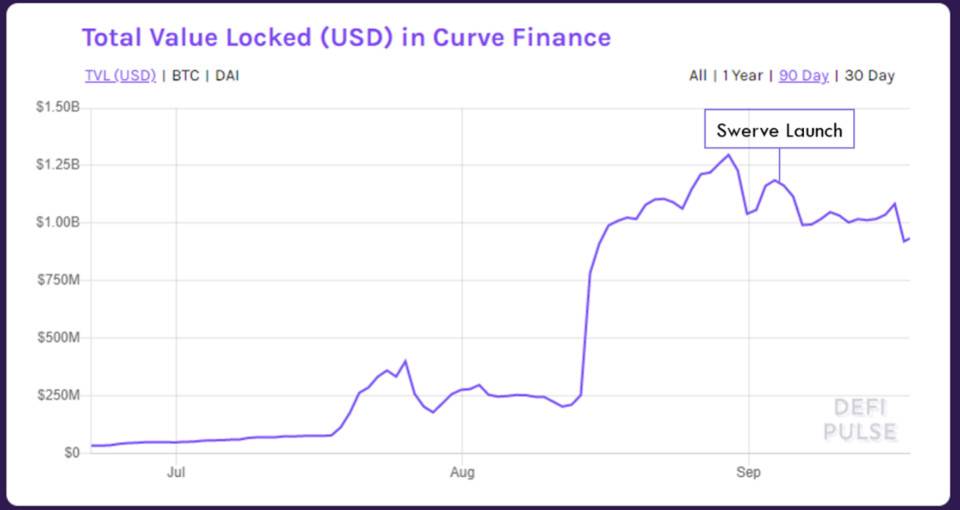960x510 pixels.
Task: Click the DEFI PULSE watermark logo
Action: pos(860,419)
